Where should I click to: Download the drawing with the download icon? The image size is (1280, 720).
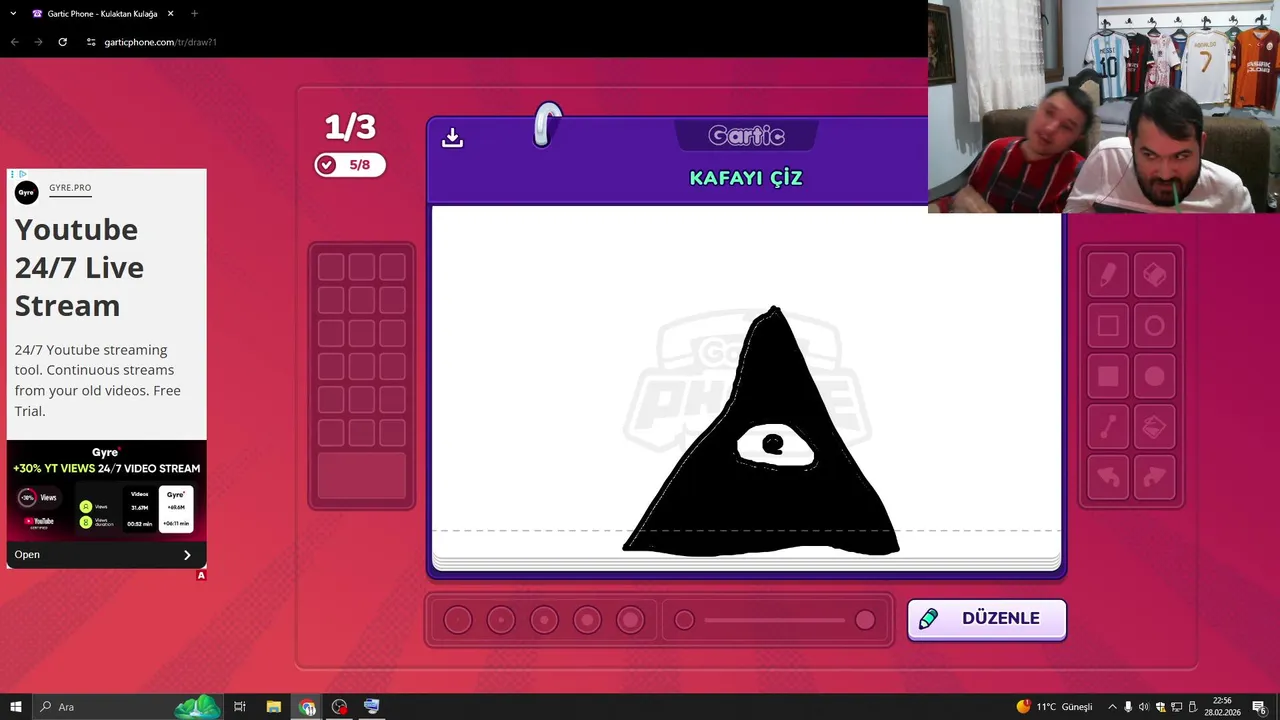[452, 138]
